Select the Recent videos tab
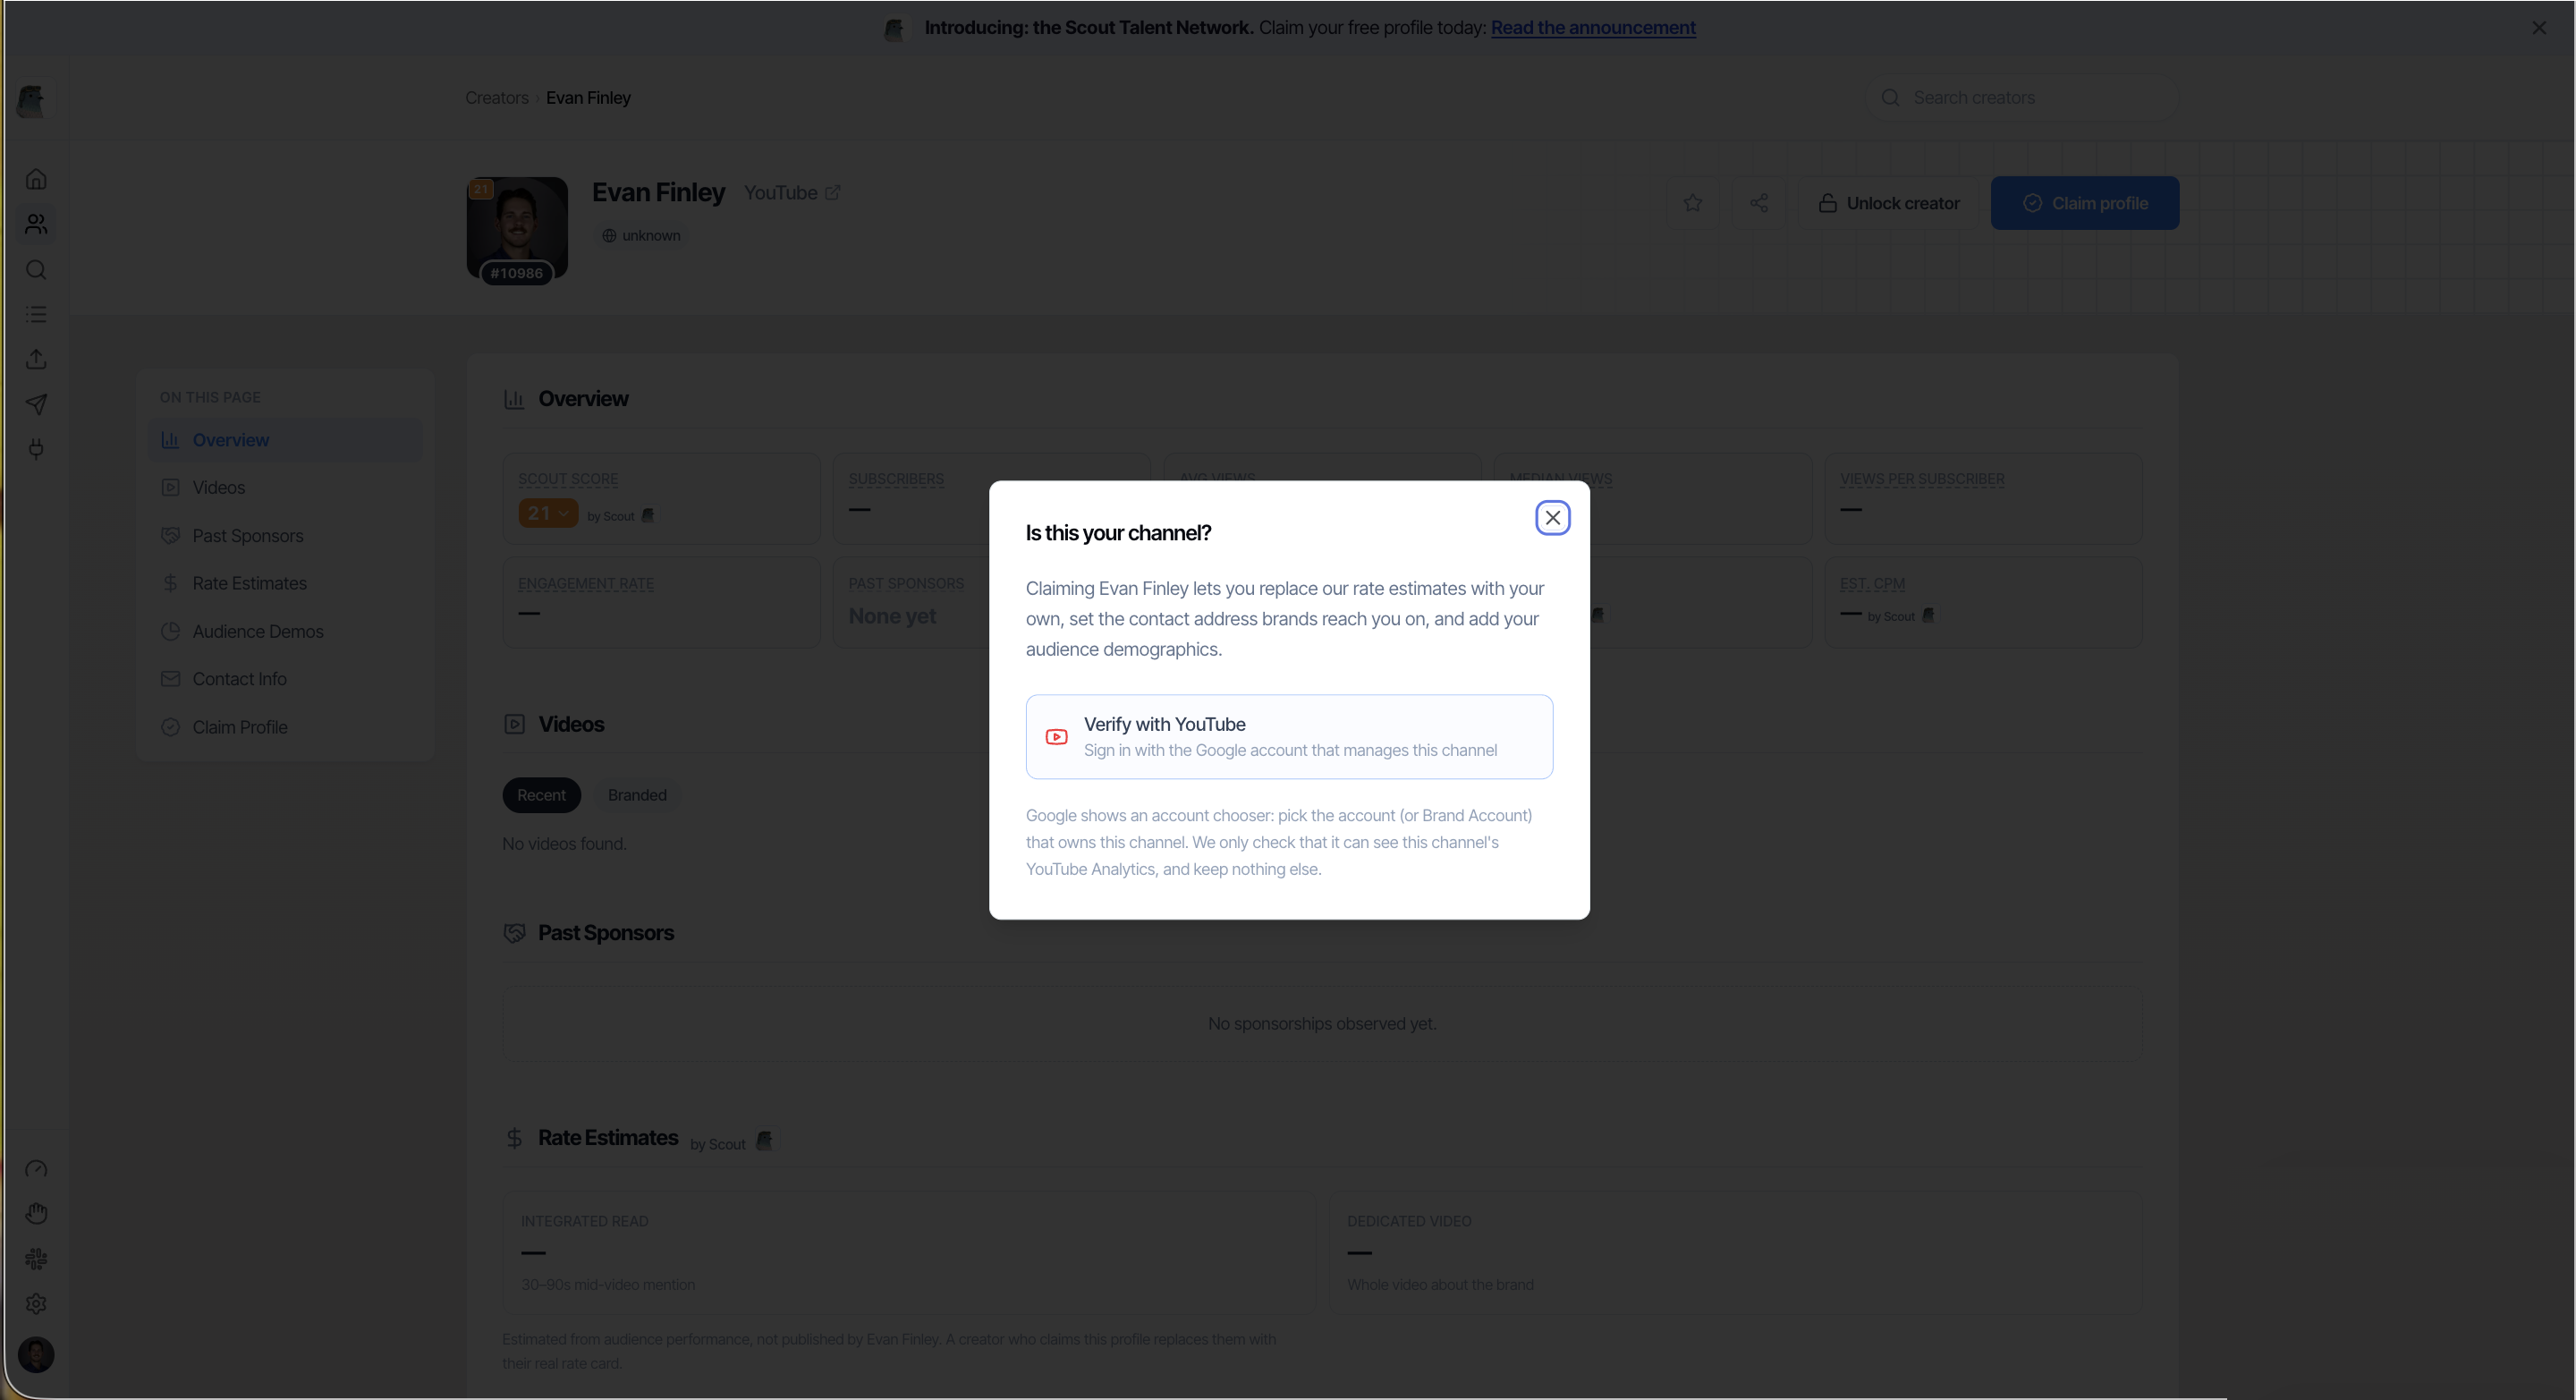The height and width of the screenshot is (1400, 2576). [x=541, y=795]
